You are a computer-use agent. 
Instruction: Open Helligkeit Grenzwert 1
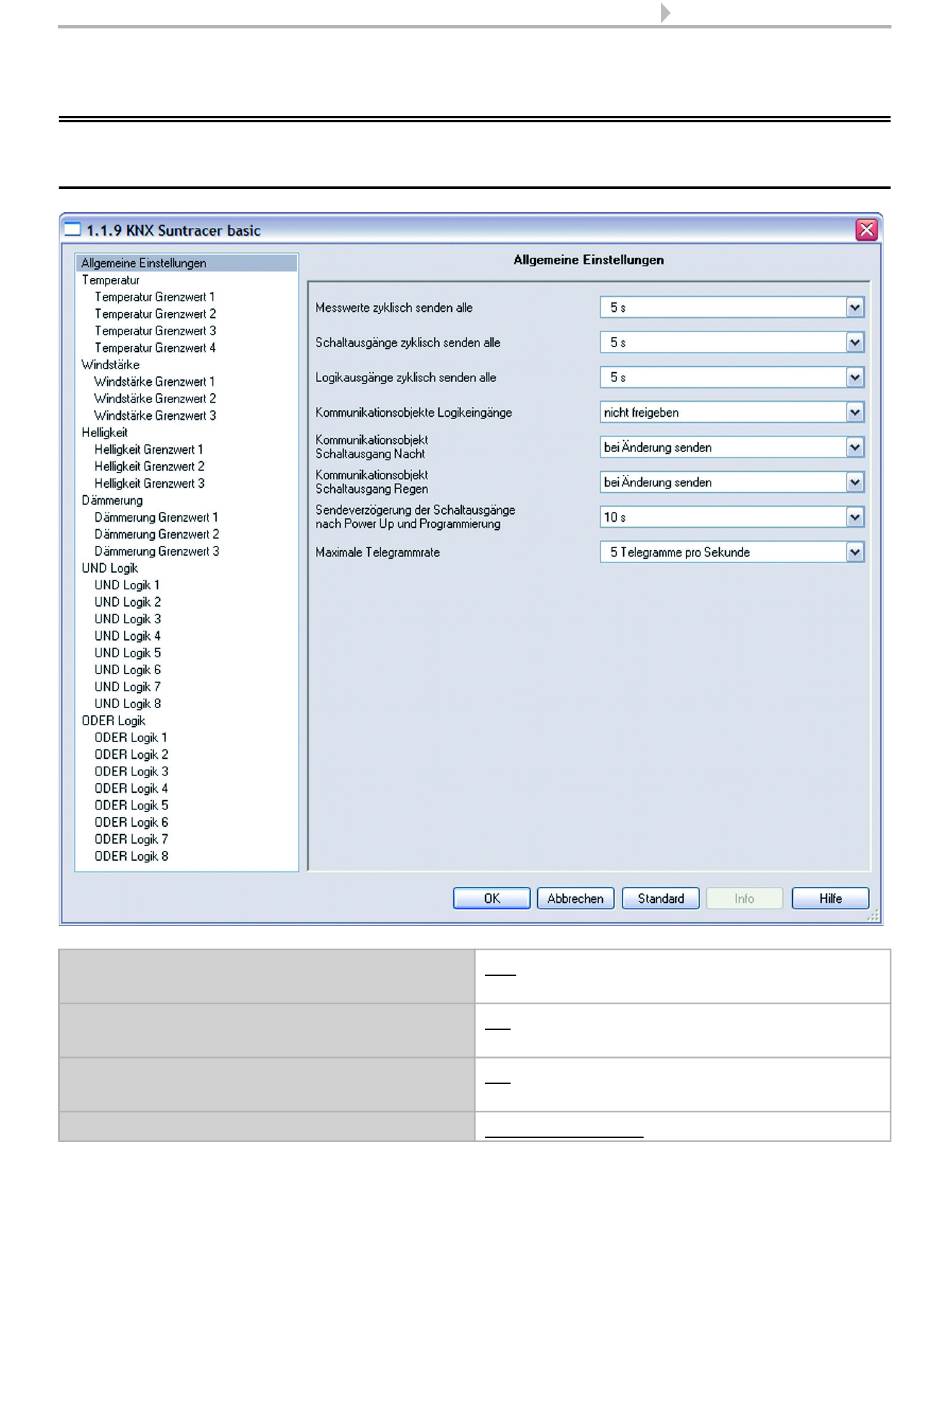tap(149, 450)
